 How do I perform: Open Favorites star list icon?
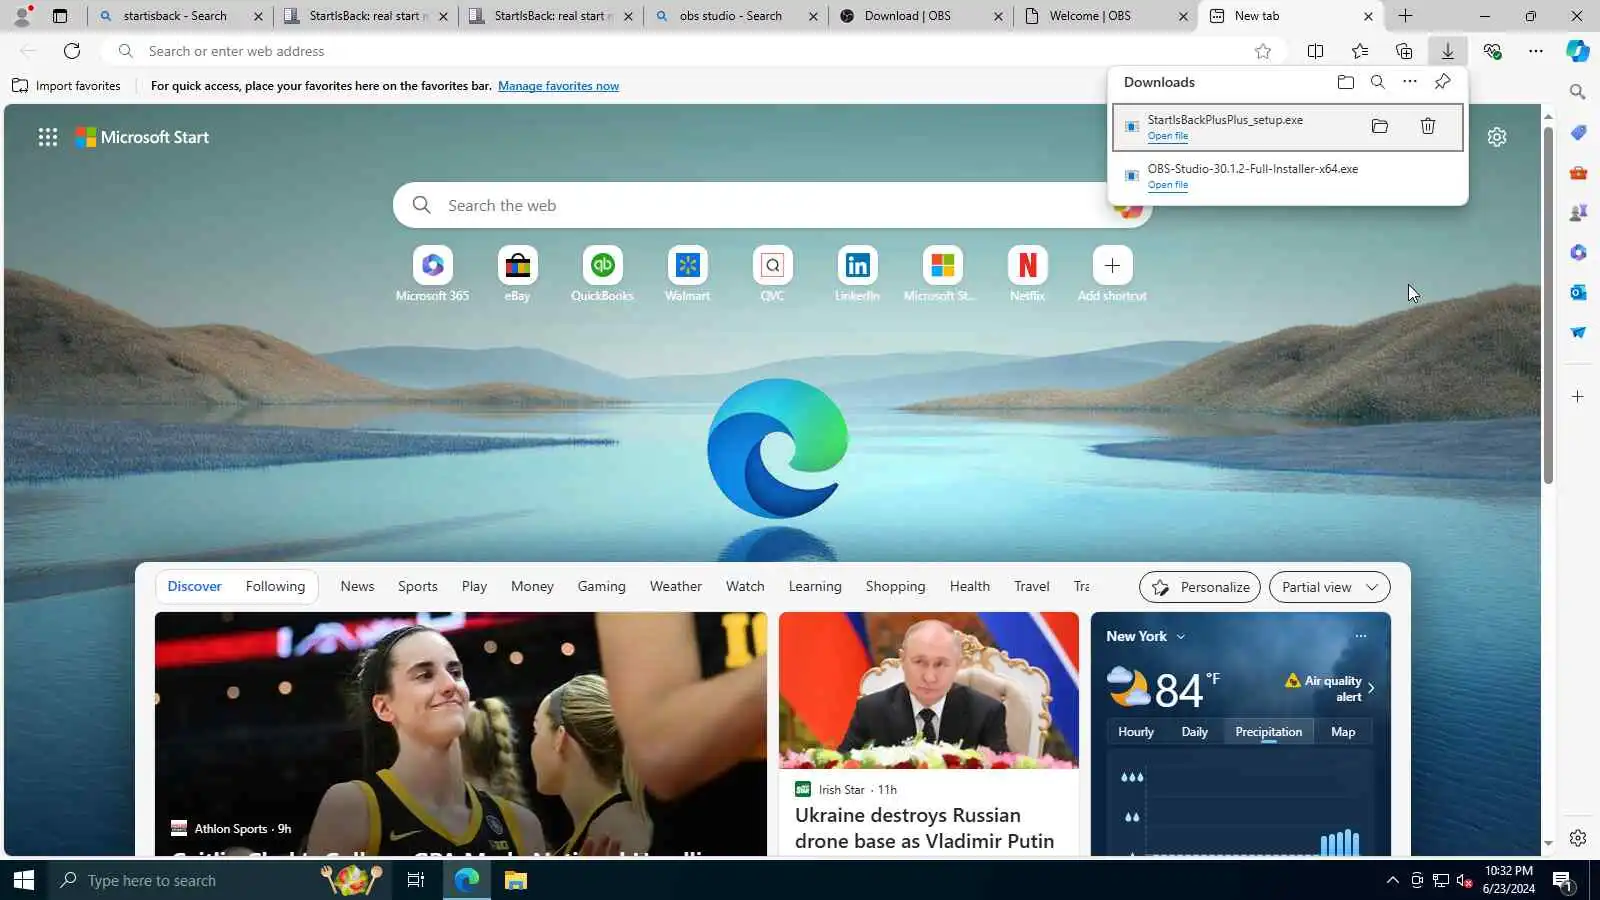pos(1360,51)
